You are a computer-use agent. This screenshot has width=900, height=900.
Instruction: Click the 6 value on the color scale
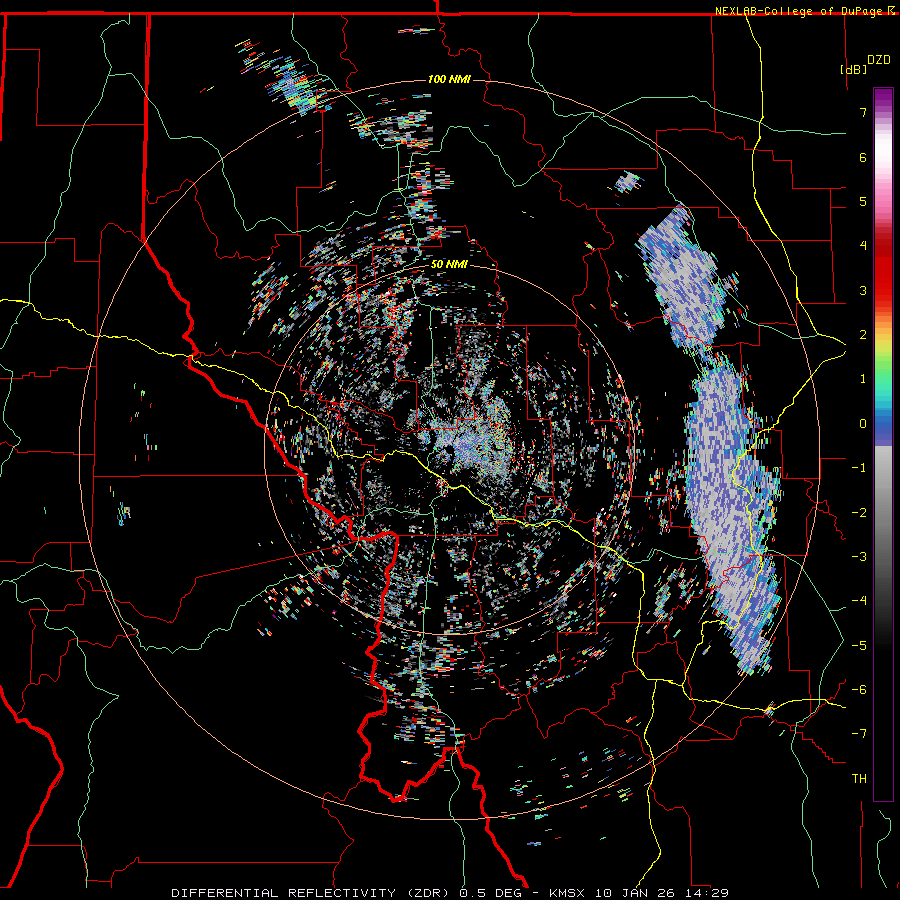pos(863,157)
